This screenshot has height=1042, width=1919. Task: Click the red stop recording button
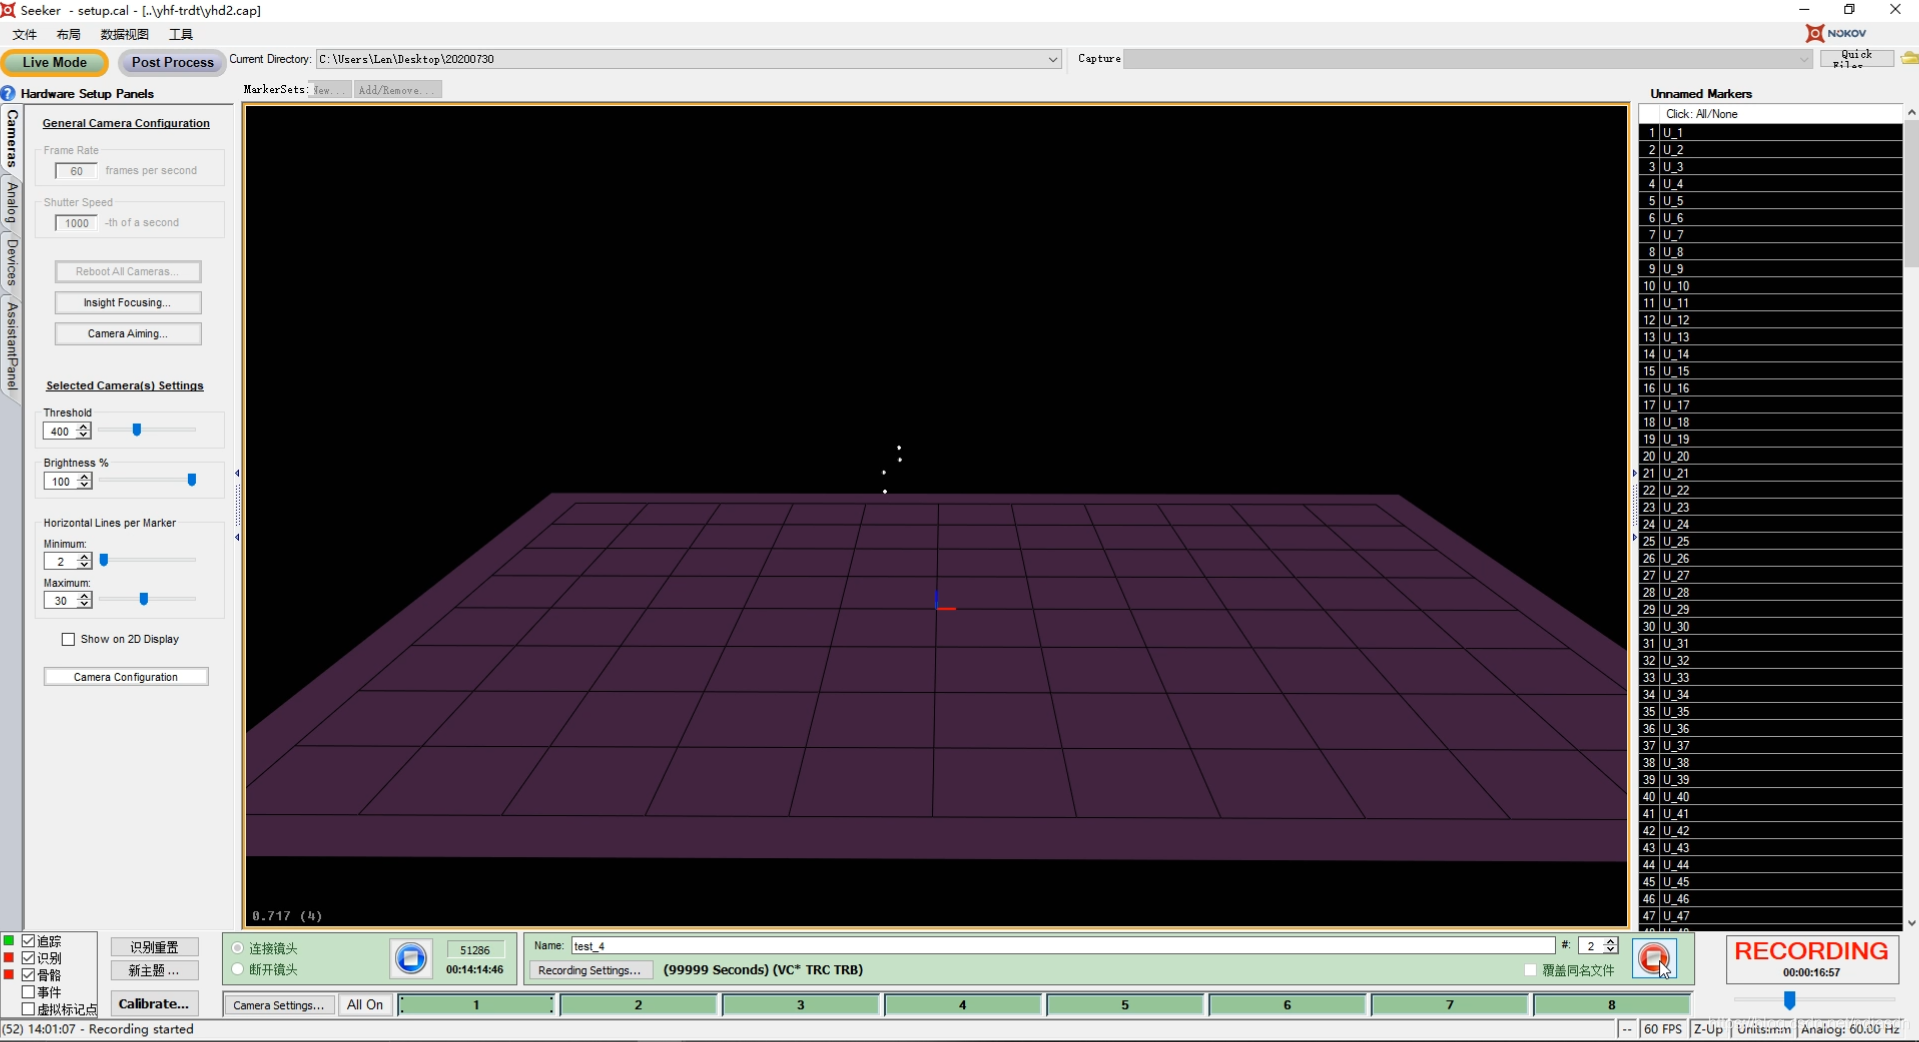coord(1654,958)
